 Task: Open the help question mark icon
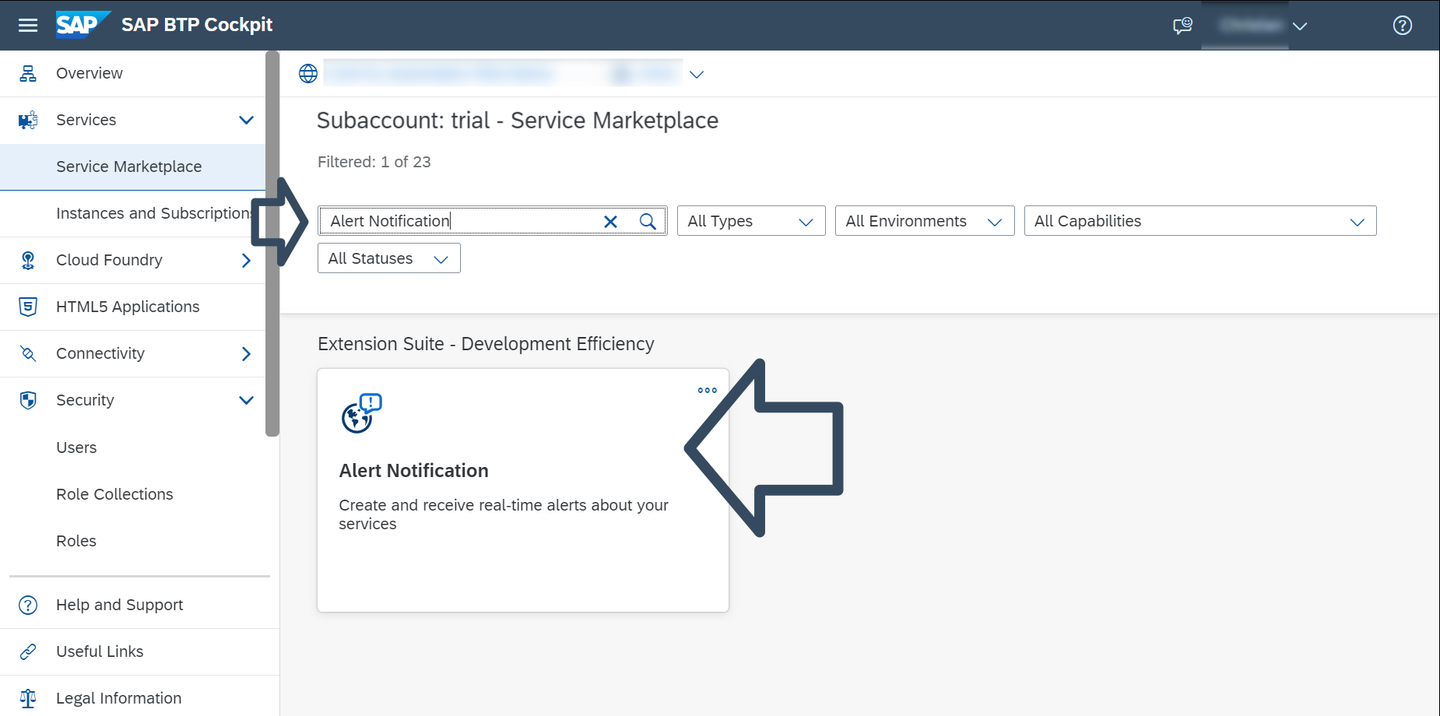tap(1402, 26)
